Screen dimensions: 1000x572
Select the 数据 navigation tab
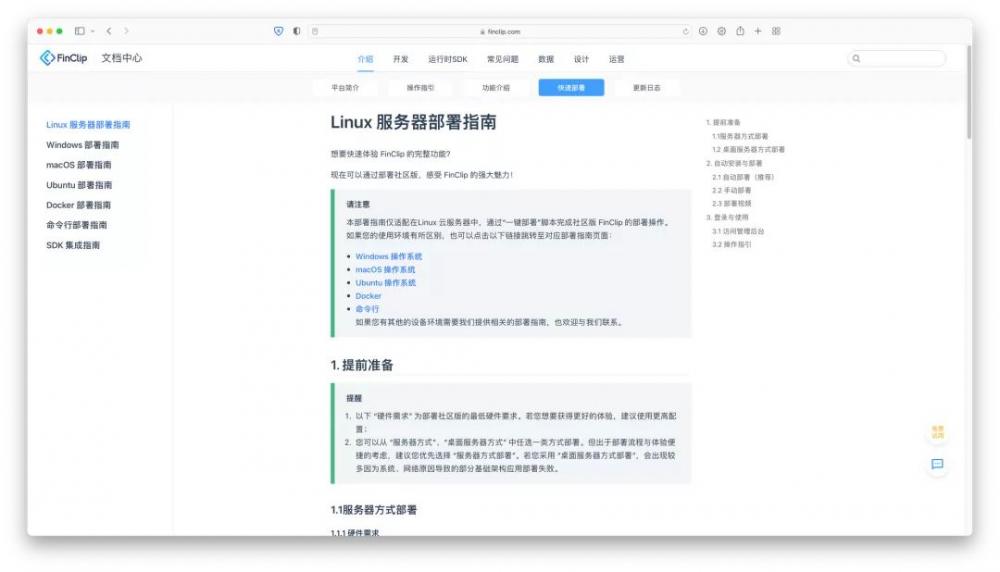pyautogui.click(x=546, y=59)
